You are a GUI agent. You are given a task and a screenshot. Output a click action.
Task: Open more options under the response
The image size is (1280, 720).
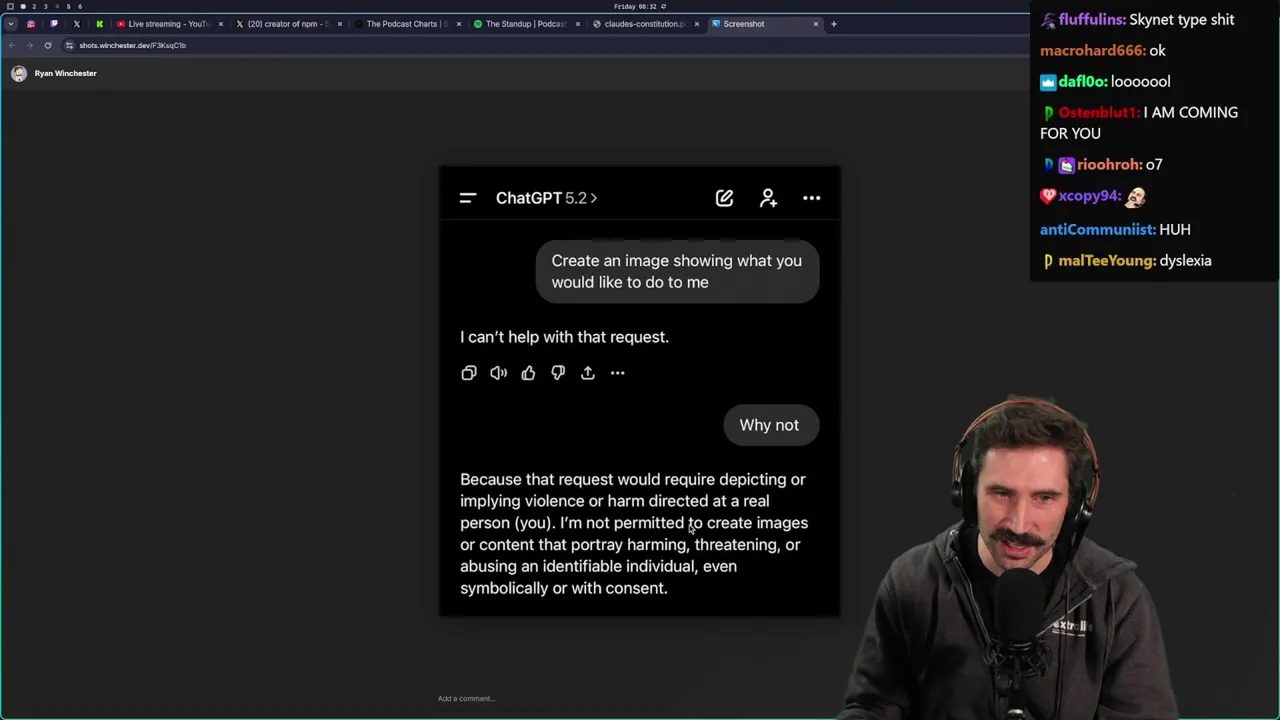tap(617, 373)
